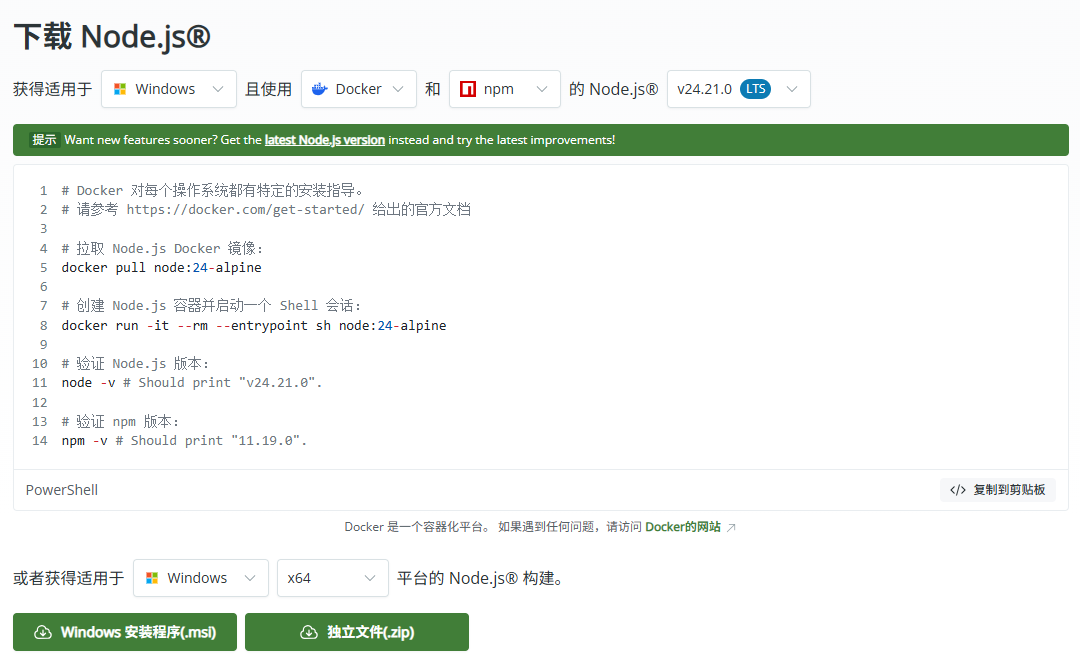The height and width of the screenshot is (665, 1080).
Task: Click the npm logo icon
Action: 468,89
